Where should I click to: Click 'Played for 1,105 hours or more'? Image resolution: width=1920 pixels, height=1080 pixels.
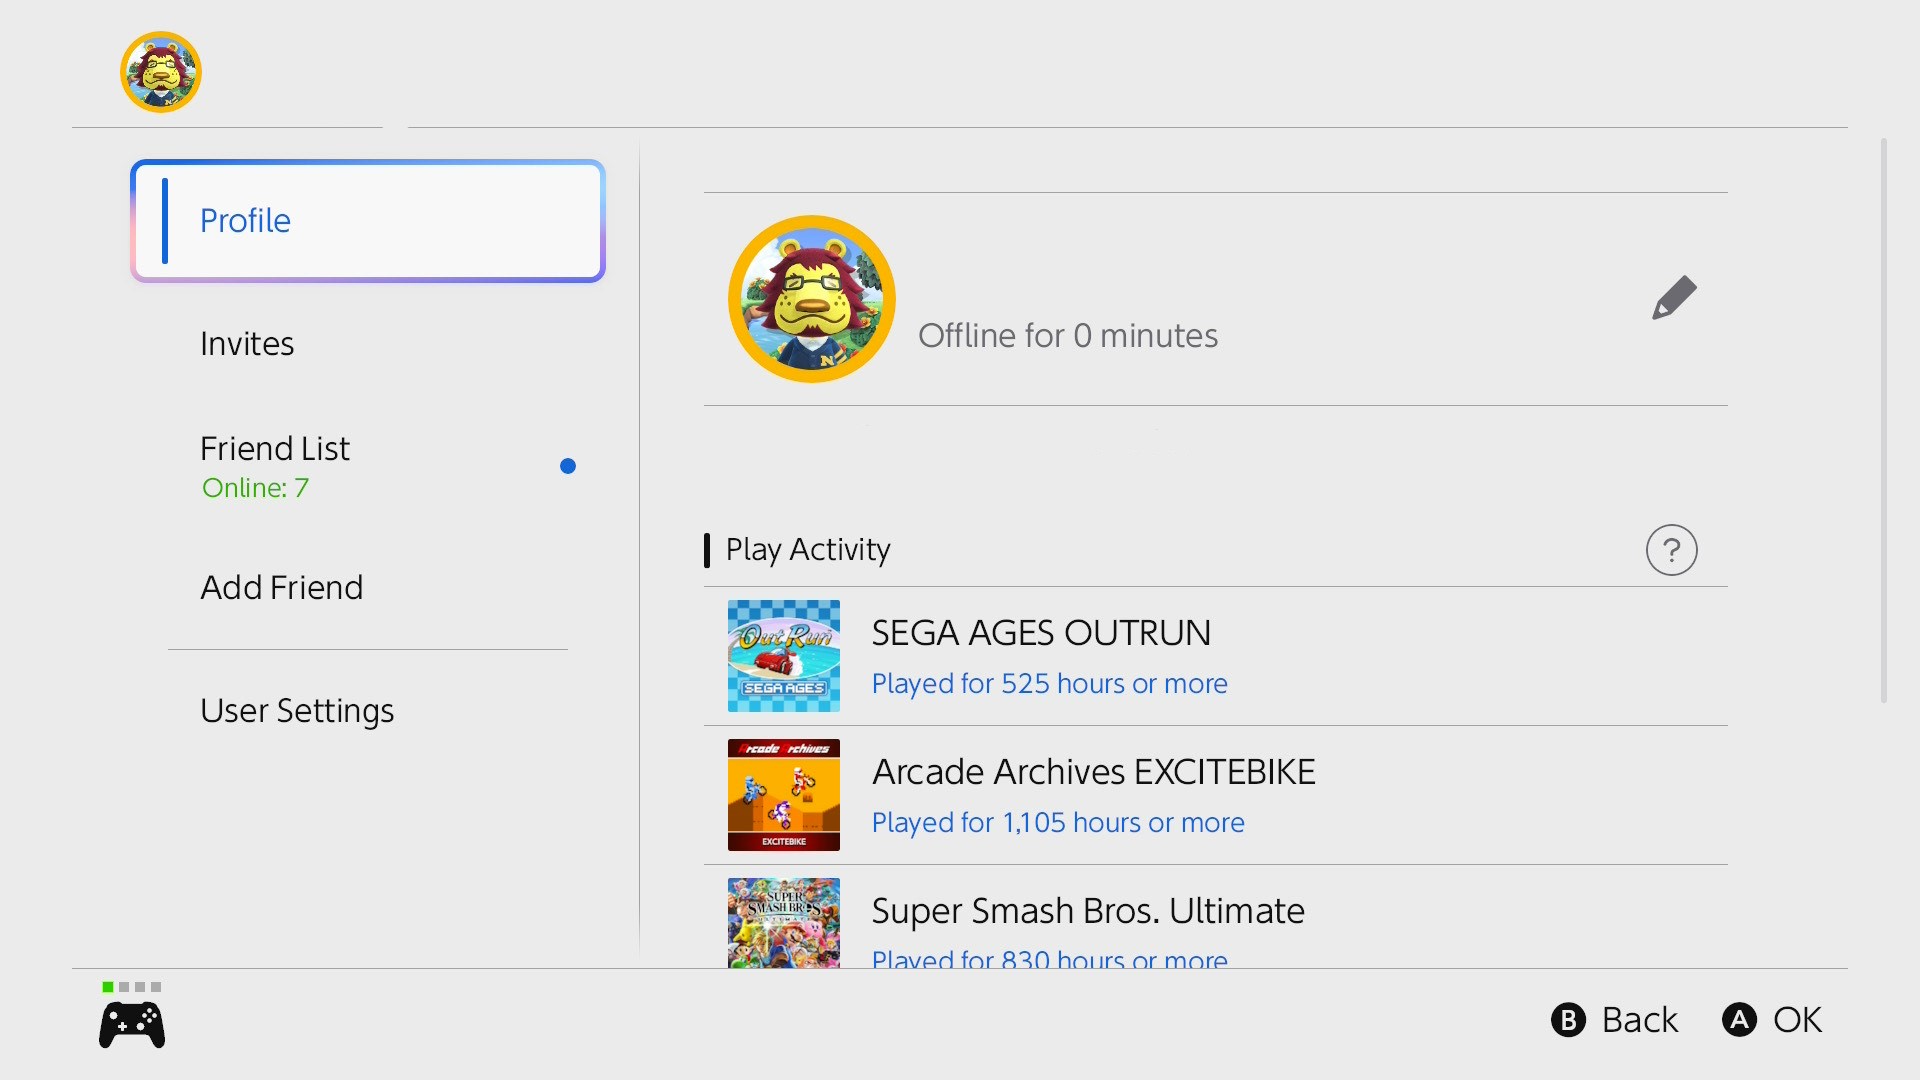pyautogui.click(x=1058, y=823)
